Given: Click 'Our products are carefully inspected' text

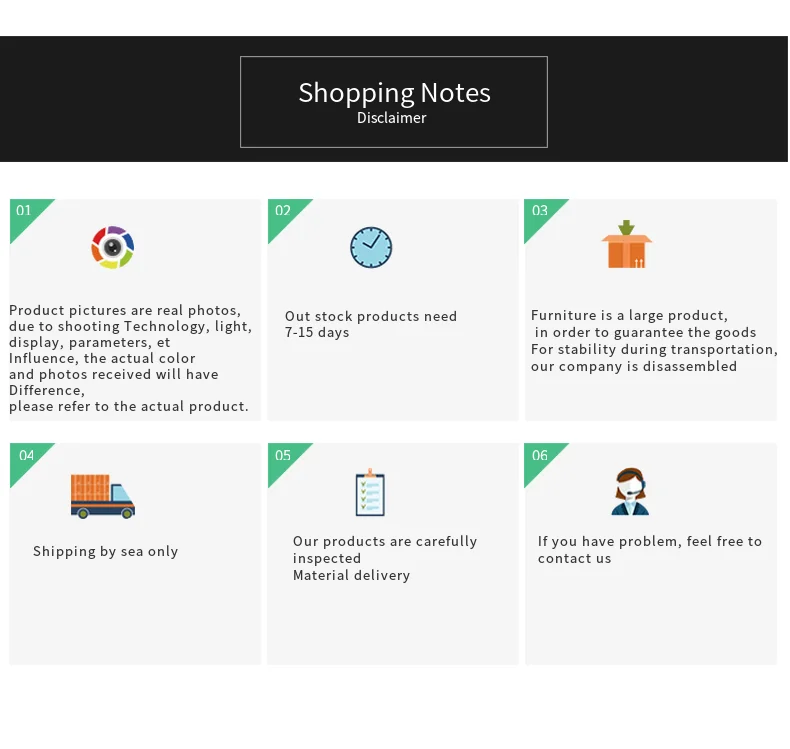Looking at the screenshot, I should click(385, 550).
